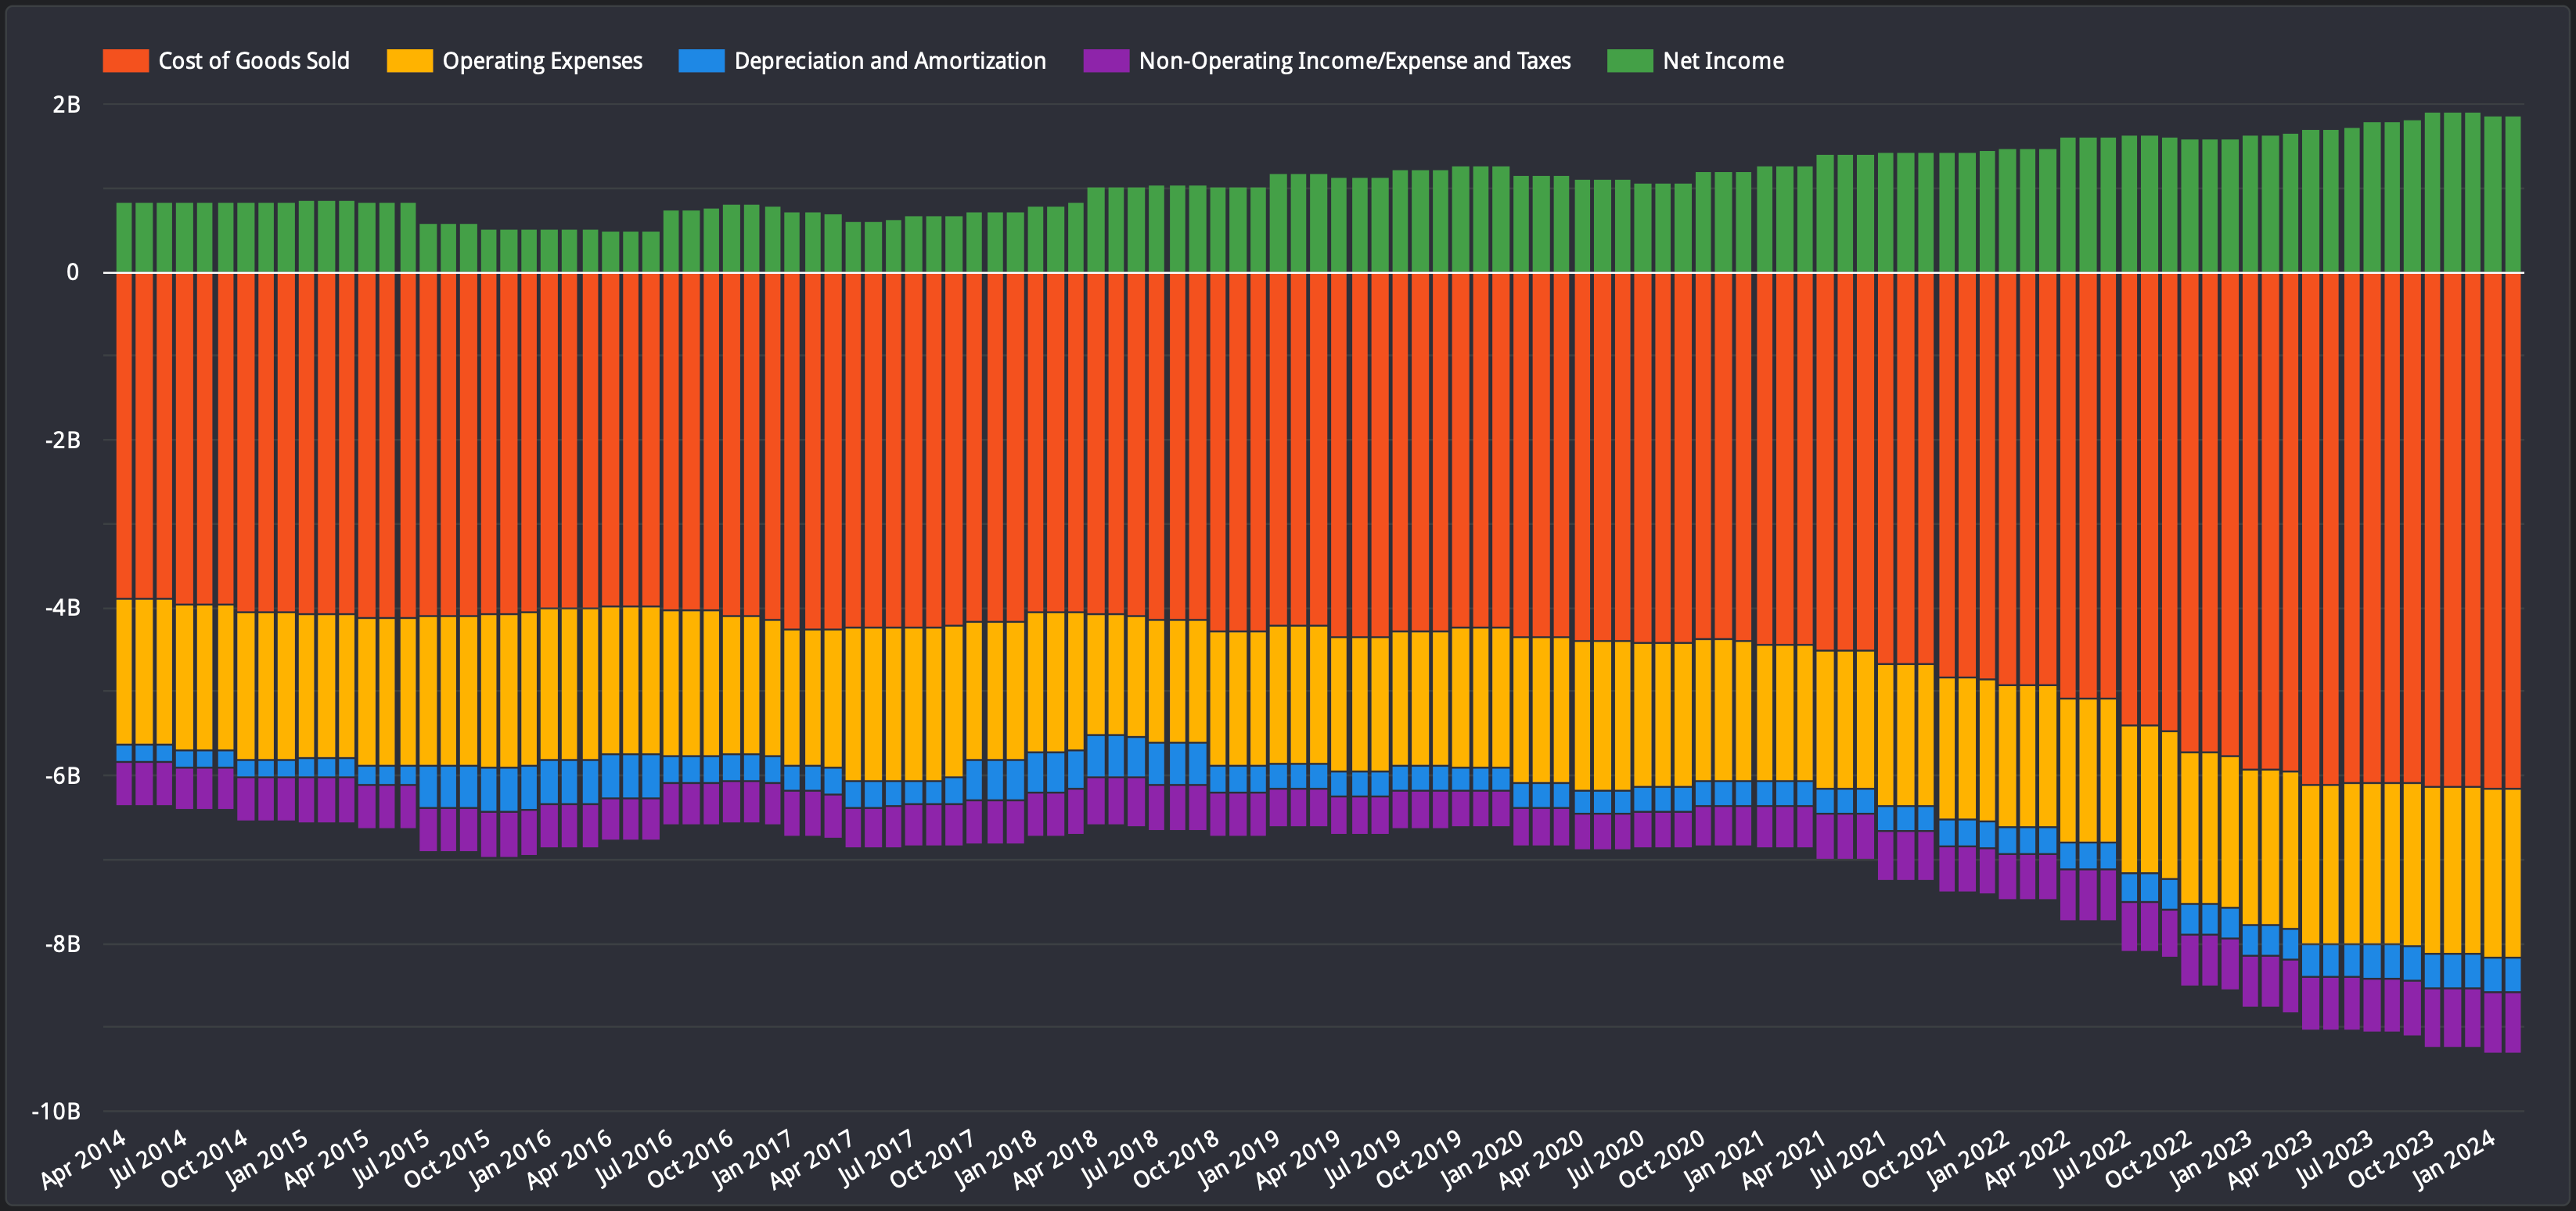Toggle Net Income series label
Image resolution: width=2576 pixels, height=1211 pixels.
tap(1723, 61)
